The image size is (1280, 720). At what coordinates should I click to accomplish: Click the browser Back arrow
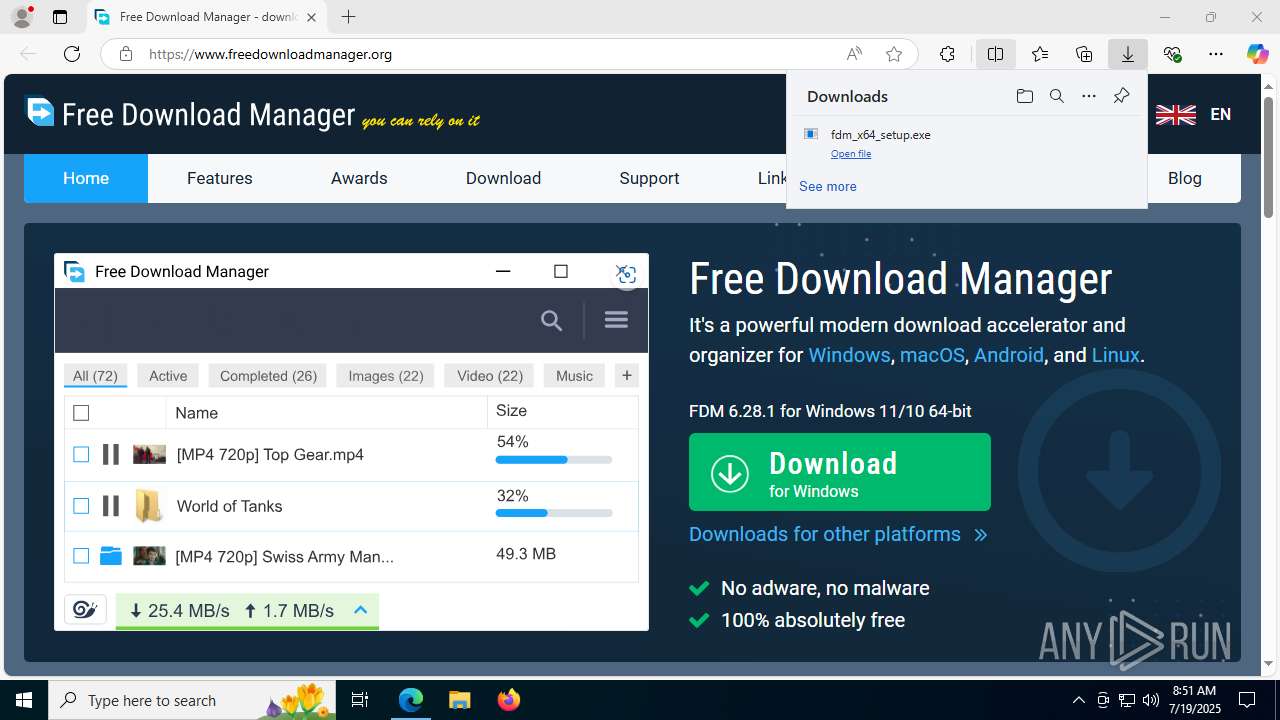[x=28, y=54]
